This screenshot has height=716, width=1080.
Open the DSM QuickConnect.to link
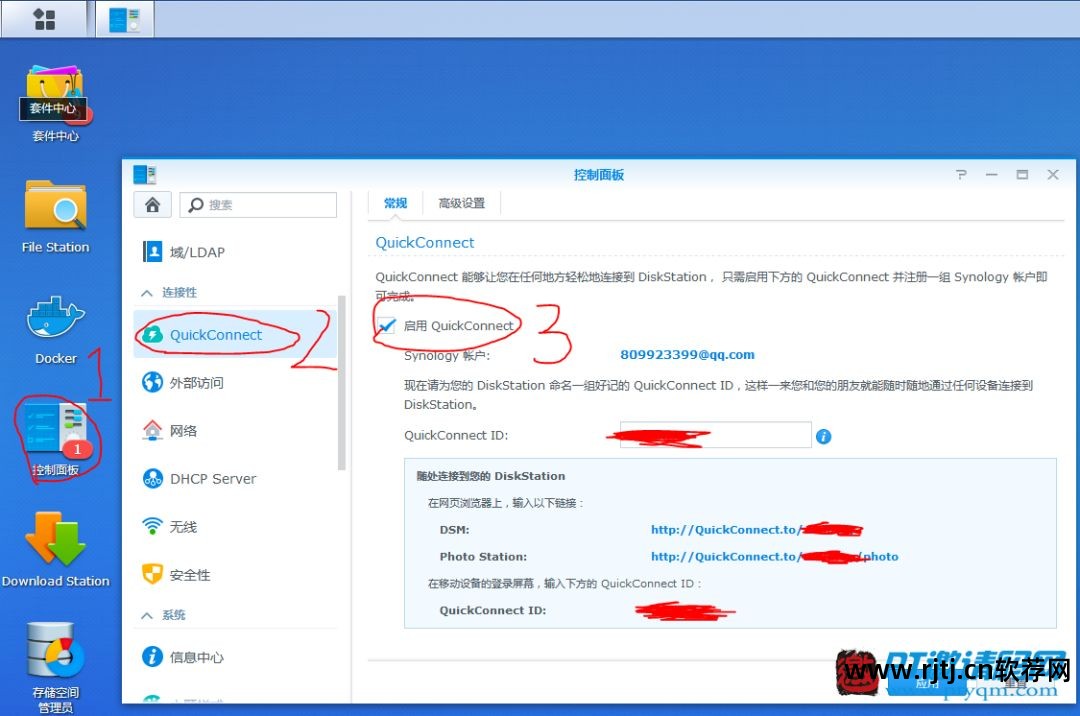point(756,529)
